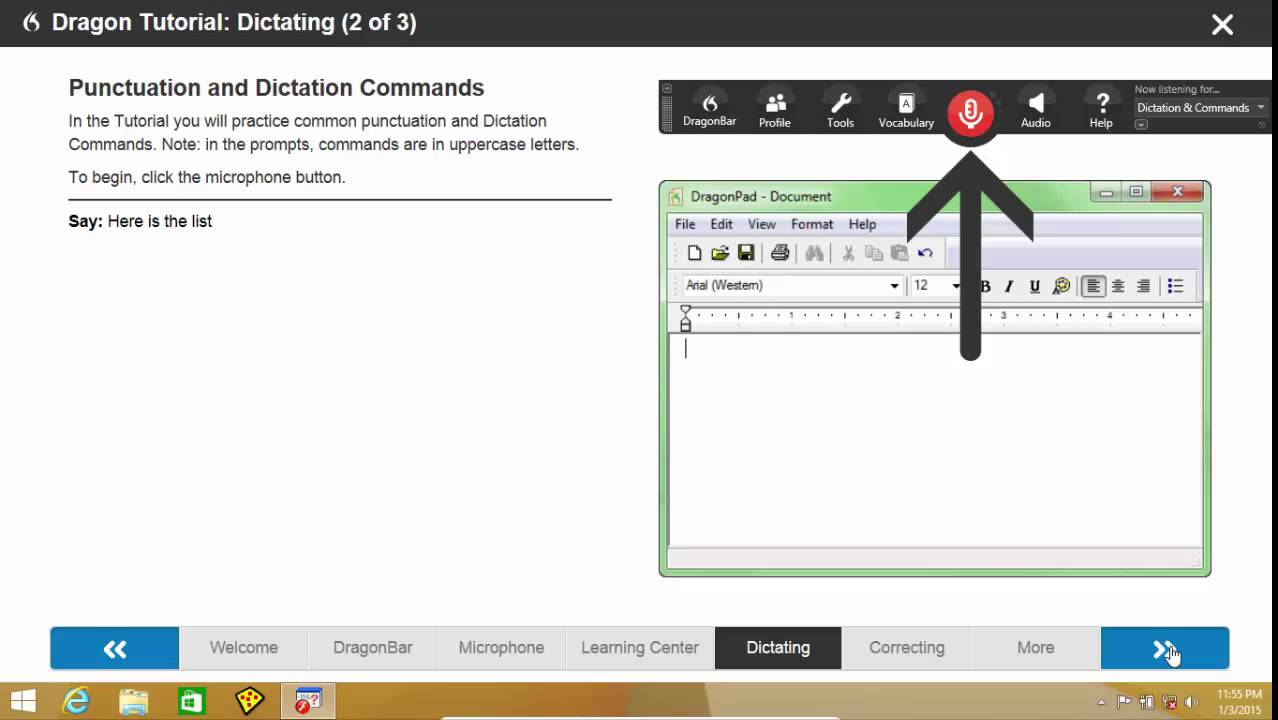Image resolution: width=1278 pixels, height=720 pixels.
Task: Close the Dragon Tutorial with the X
Action: tap(1222, 25)
